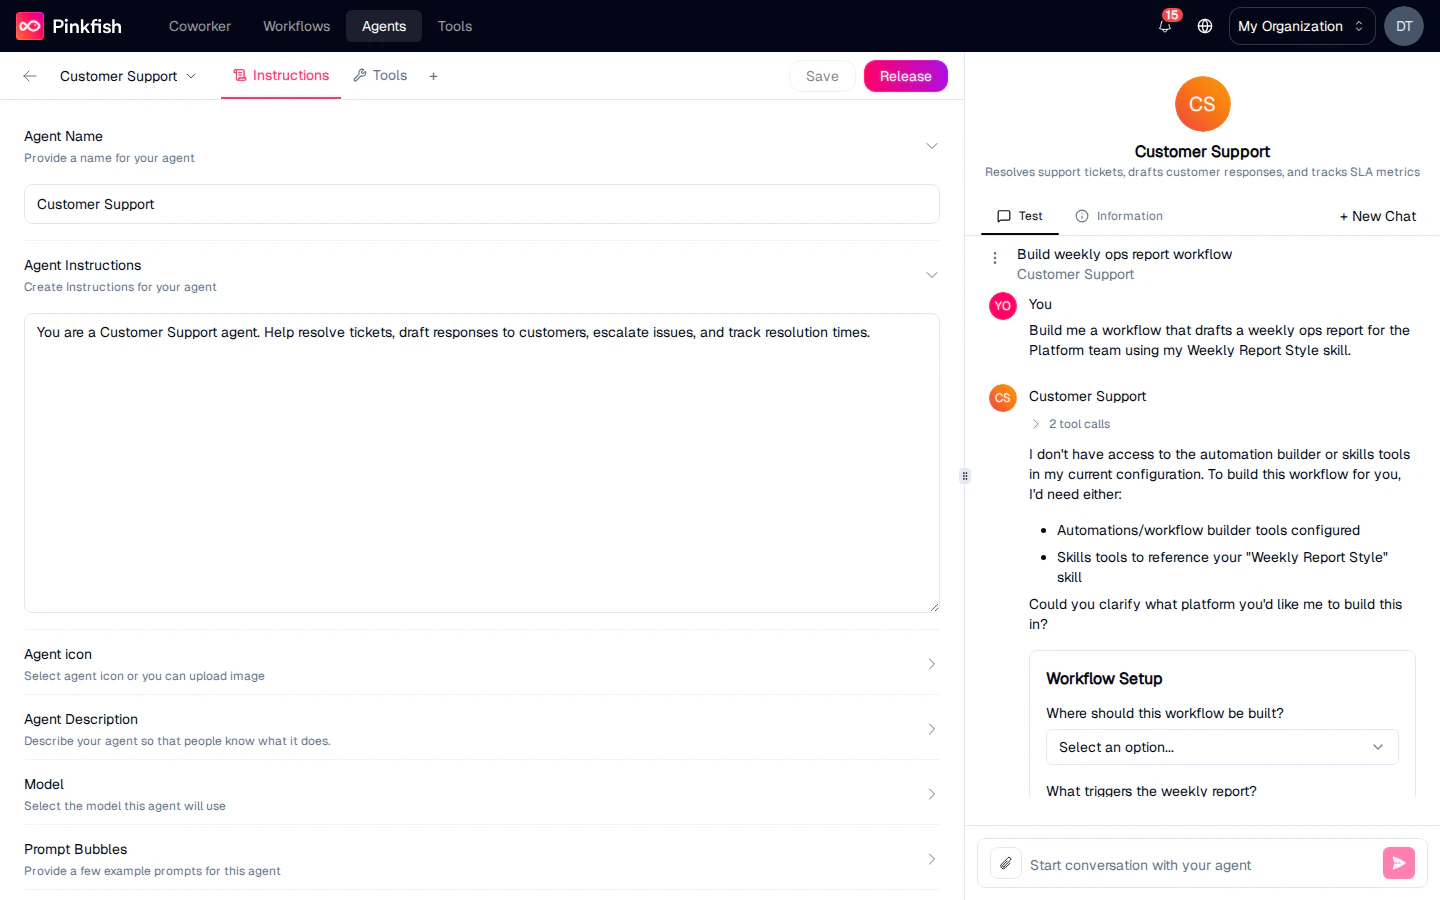The image size is (1440, 900).
Task: Add a new tab with the plus icon
Action: coord(433,75)
